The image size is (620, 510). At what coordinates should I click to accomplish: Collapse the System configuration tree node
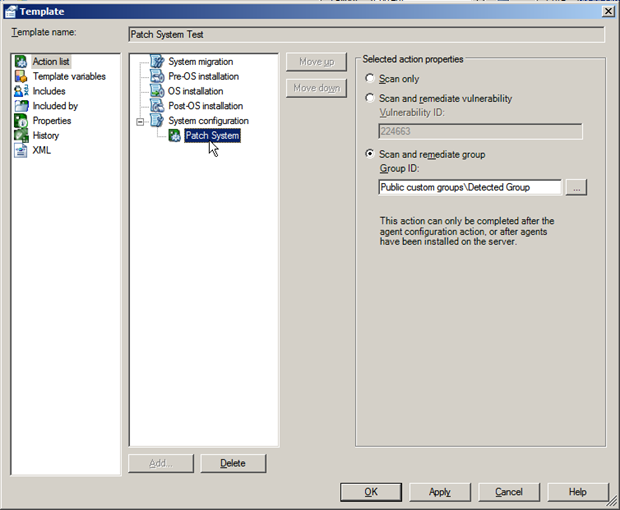coord(140,121)
